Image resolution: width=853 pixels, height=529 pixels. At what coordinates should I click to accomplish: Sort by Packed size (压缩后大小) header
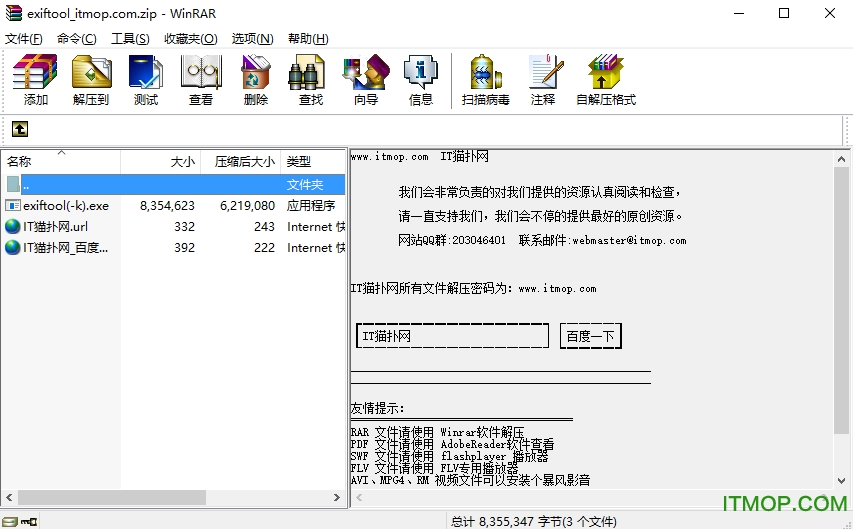click(x=240, y=161)
